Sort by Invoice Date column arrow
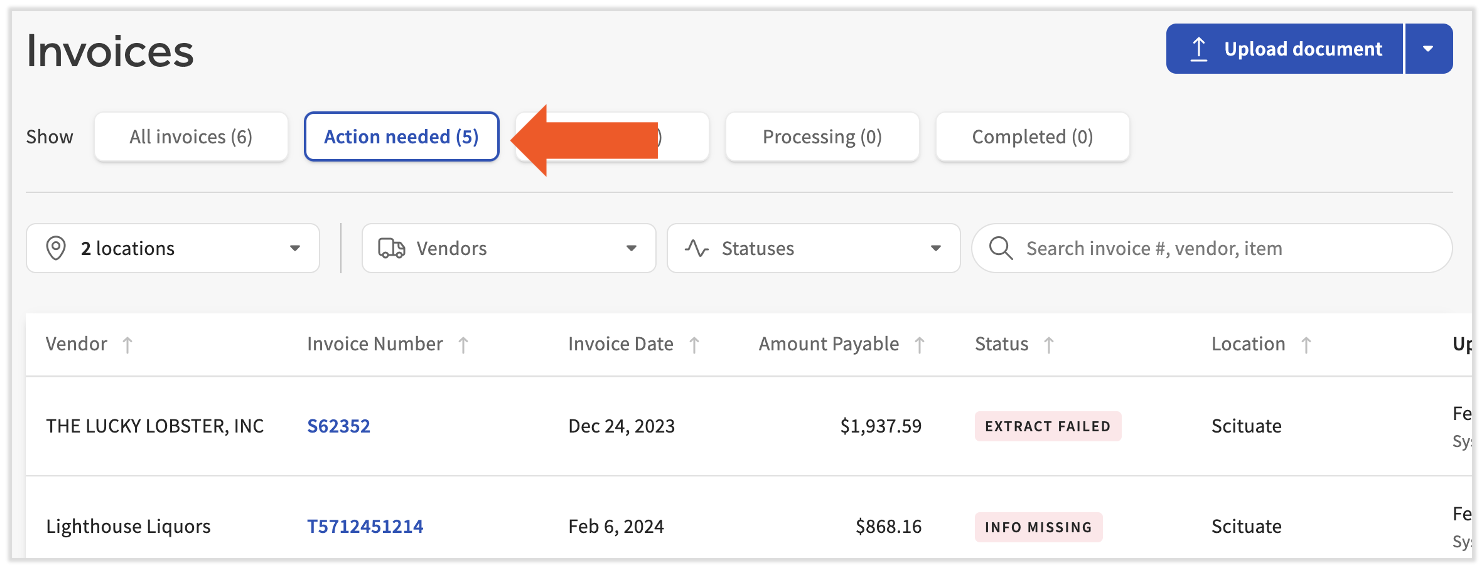This screenshot has width=1484, height=572. coord(694,345)
